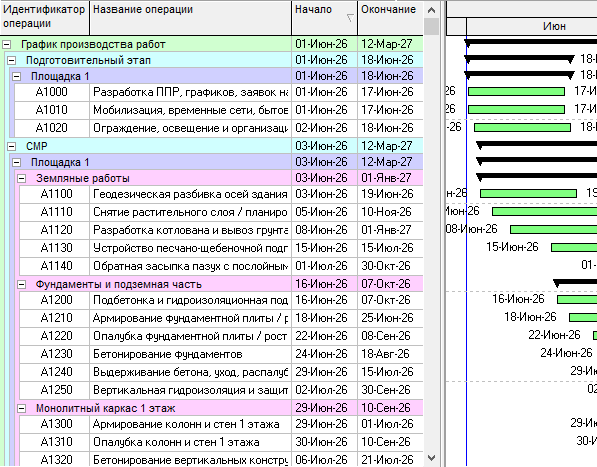Click end date 01-Янв-27 of A1120

coord(386,230)
